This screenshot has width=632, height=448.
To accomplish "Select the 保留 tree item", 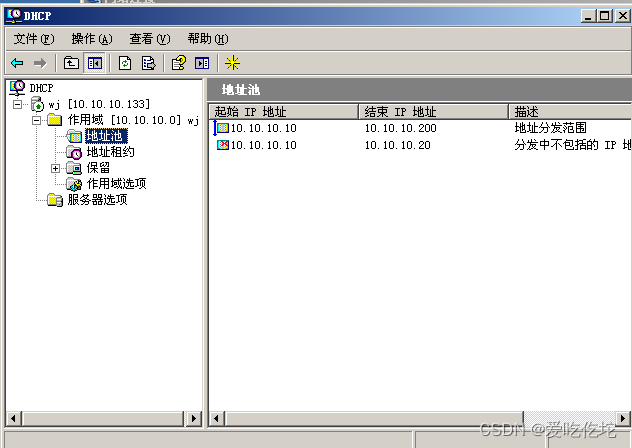I will pyautogui.click(x=98, y=168).
